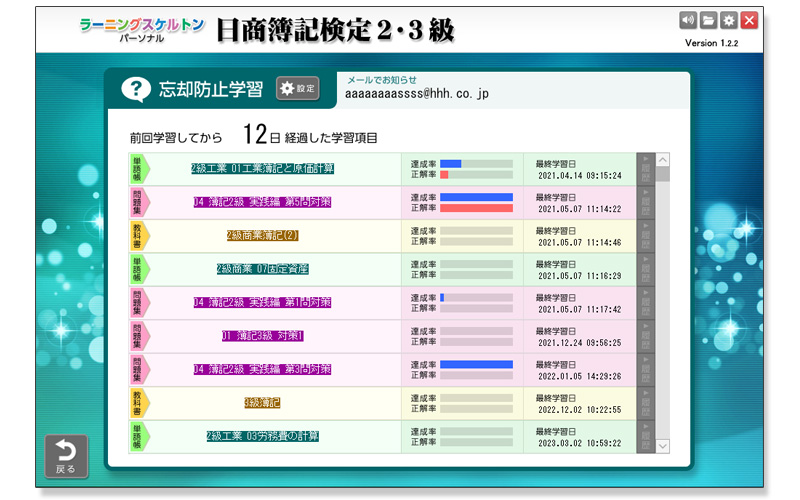800x500 pixels.
Task: Show 履歴 for the 2021.05.07 11:14:46 row
Action: [x=645, y=236]
